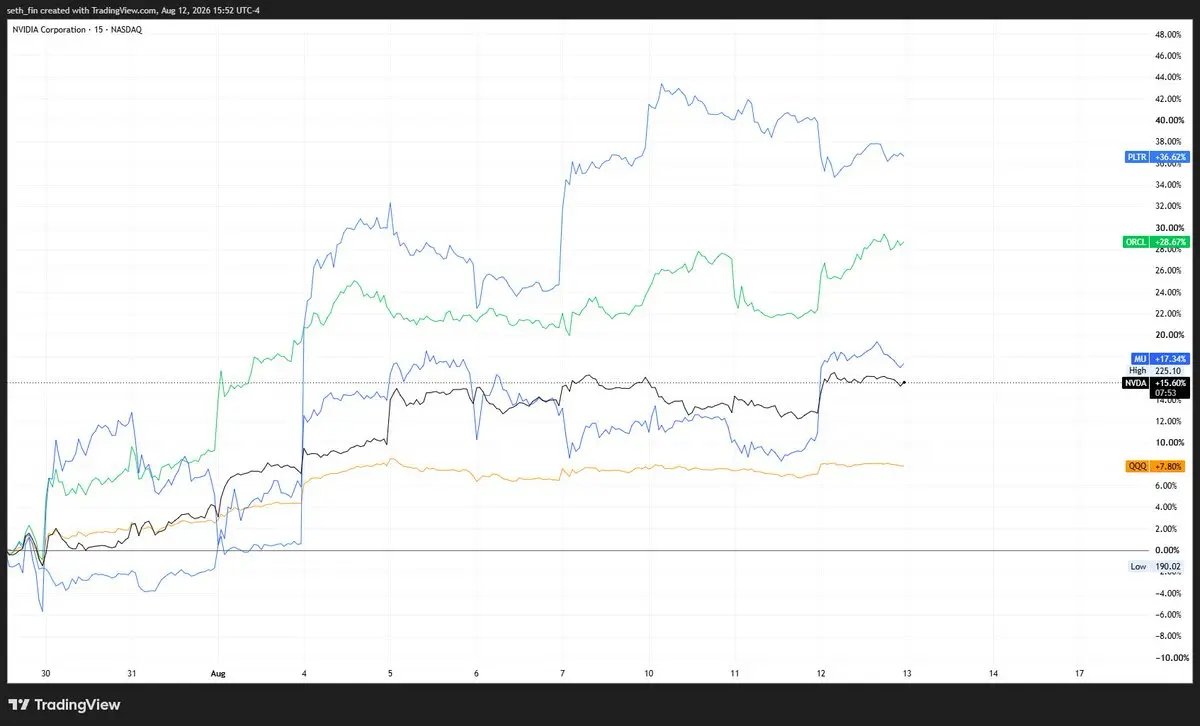Click the date label 11 on time axis
The width and height of the screenshot is (1200, 726).
[x=736, y=674]
